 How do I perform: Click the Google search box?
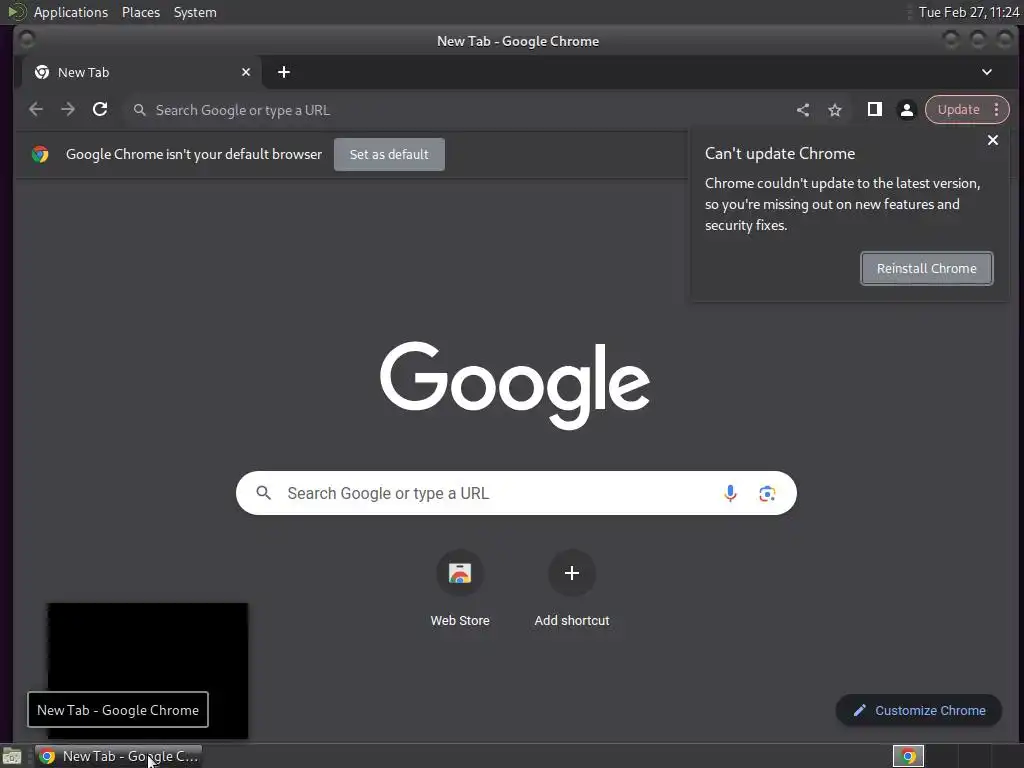(x=516, y=493)
